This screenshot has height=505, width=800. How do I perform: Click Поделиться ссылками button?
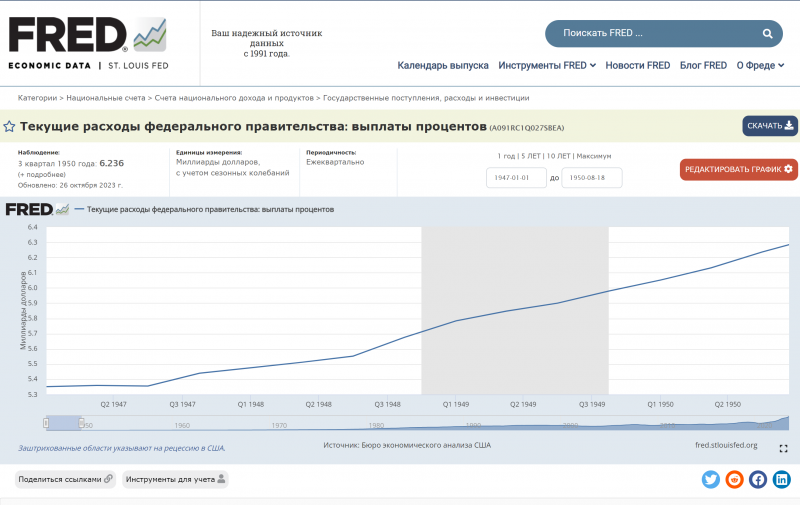coord(66,479)
